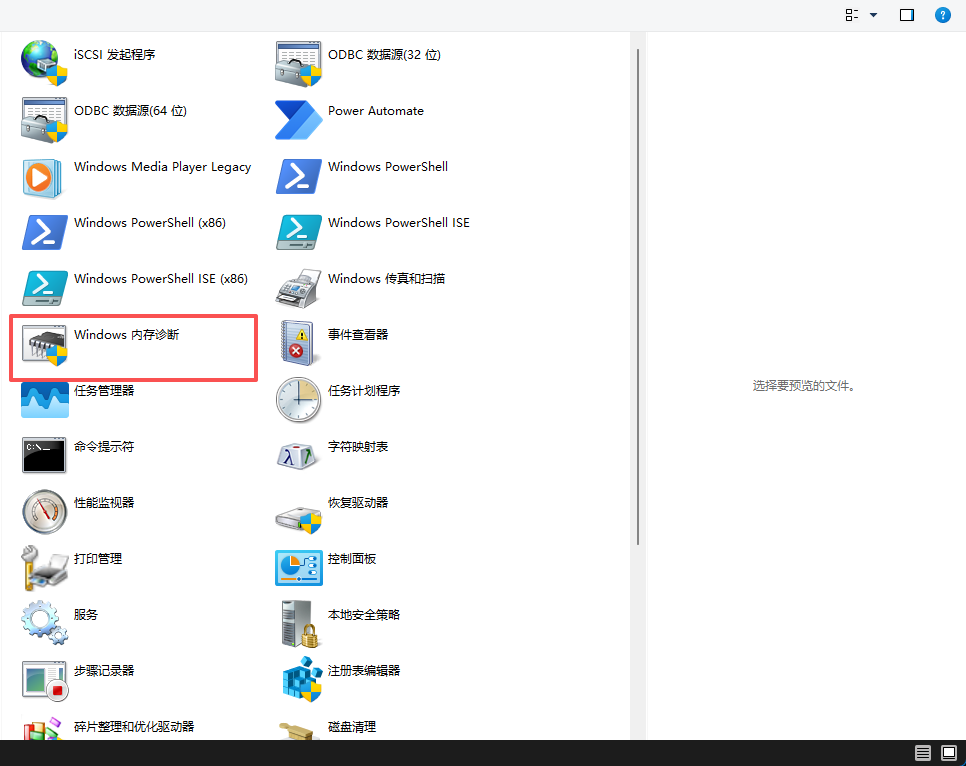Switch to details view in status bar

point(922,753)
